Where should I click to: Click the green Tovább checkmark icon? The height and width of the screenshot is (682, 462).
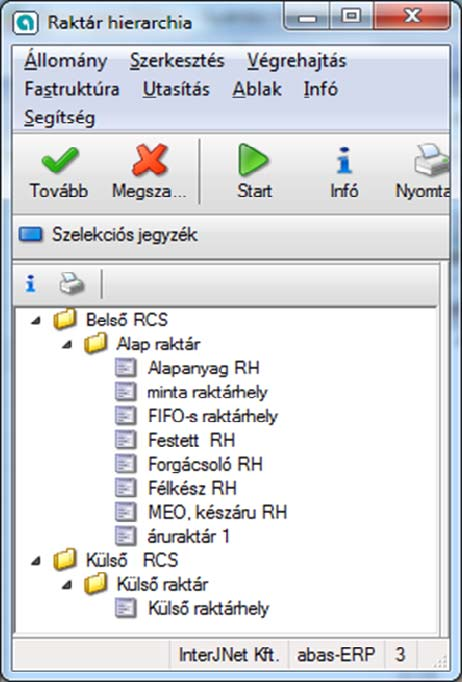click(x=60, y=160)
